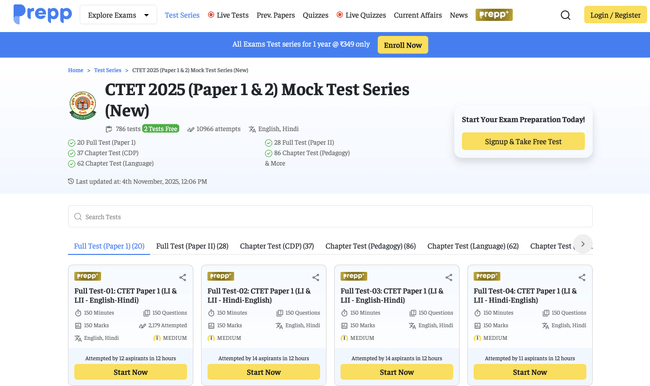The height and width of the screenshot is (386, 650).
Task: Share Full Test-03 using share icon
Action: pos(449,277)
